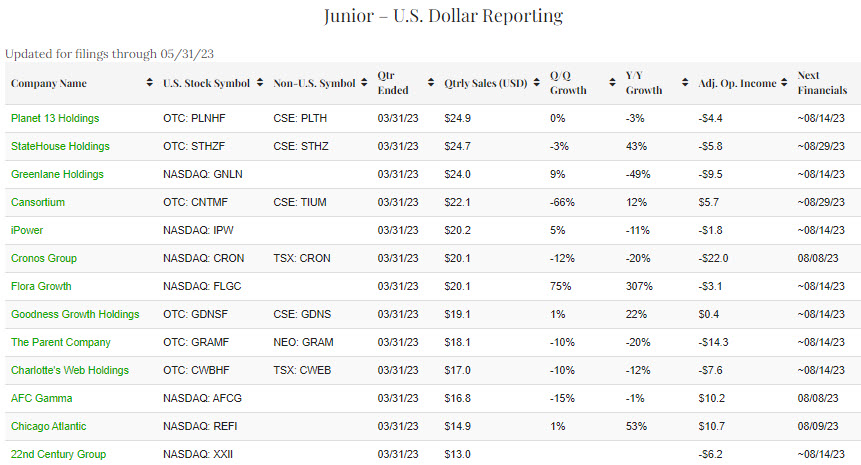Open the Planet 13 Holdings link
The width and height of the screenshot is (861, 465).
tap(55, 118)
